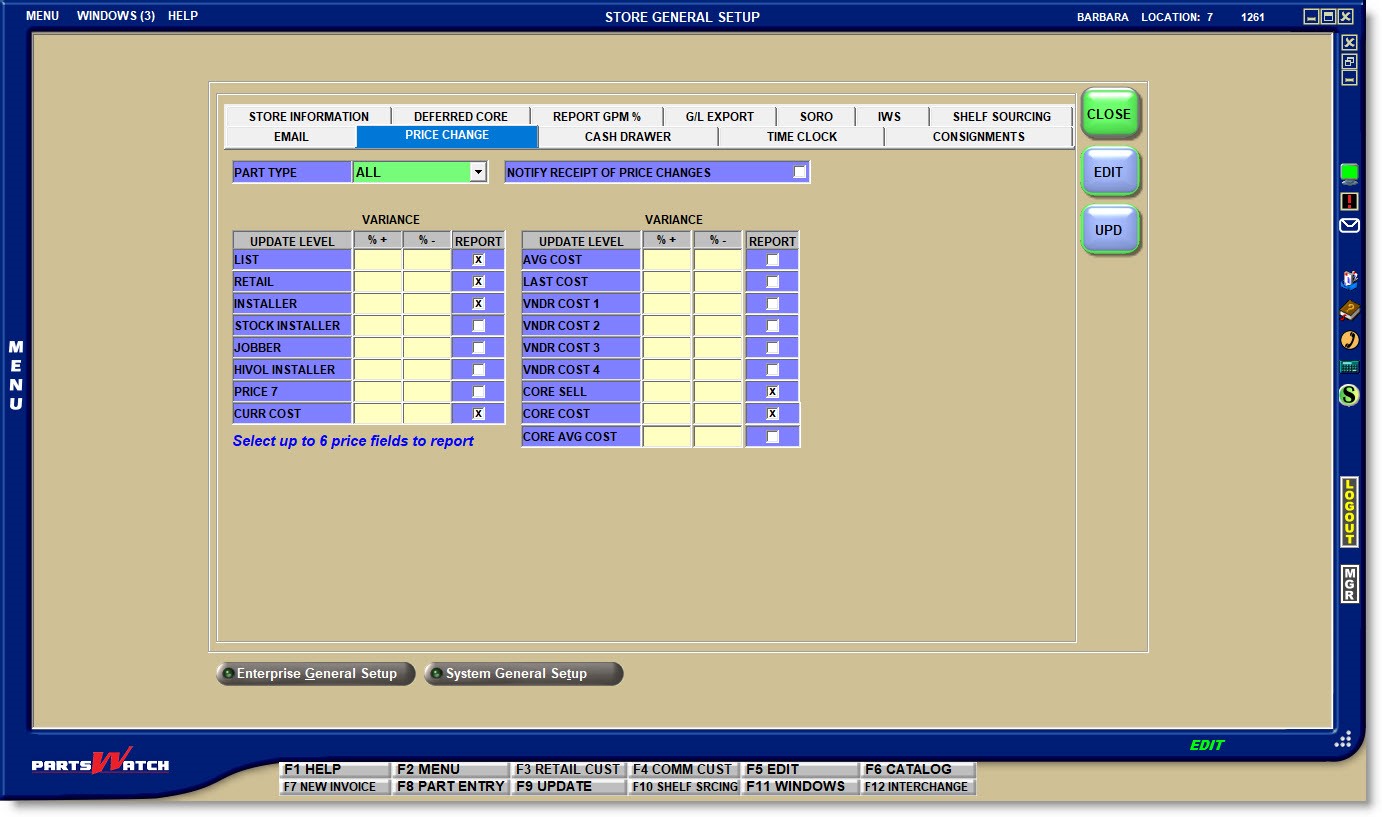Uncheck the RETAIL report checkbox
The image size is (1382, 817).
[x=478, y=282]
